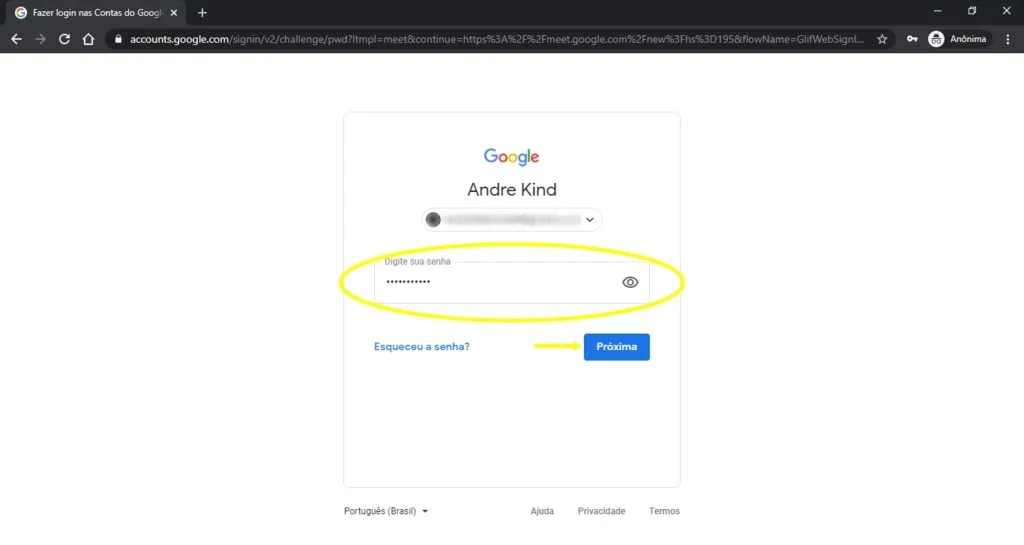The width and height of the screenshot is (1024, 545).
Task: Open the Privacidade link
Action: (x=601, y=511)
